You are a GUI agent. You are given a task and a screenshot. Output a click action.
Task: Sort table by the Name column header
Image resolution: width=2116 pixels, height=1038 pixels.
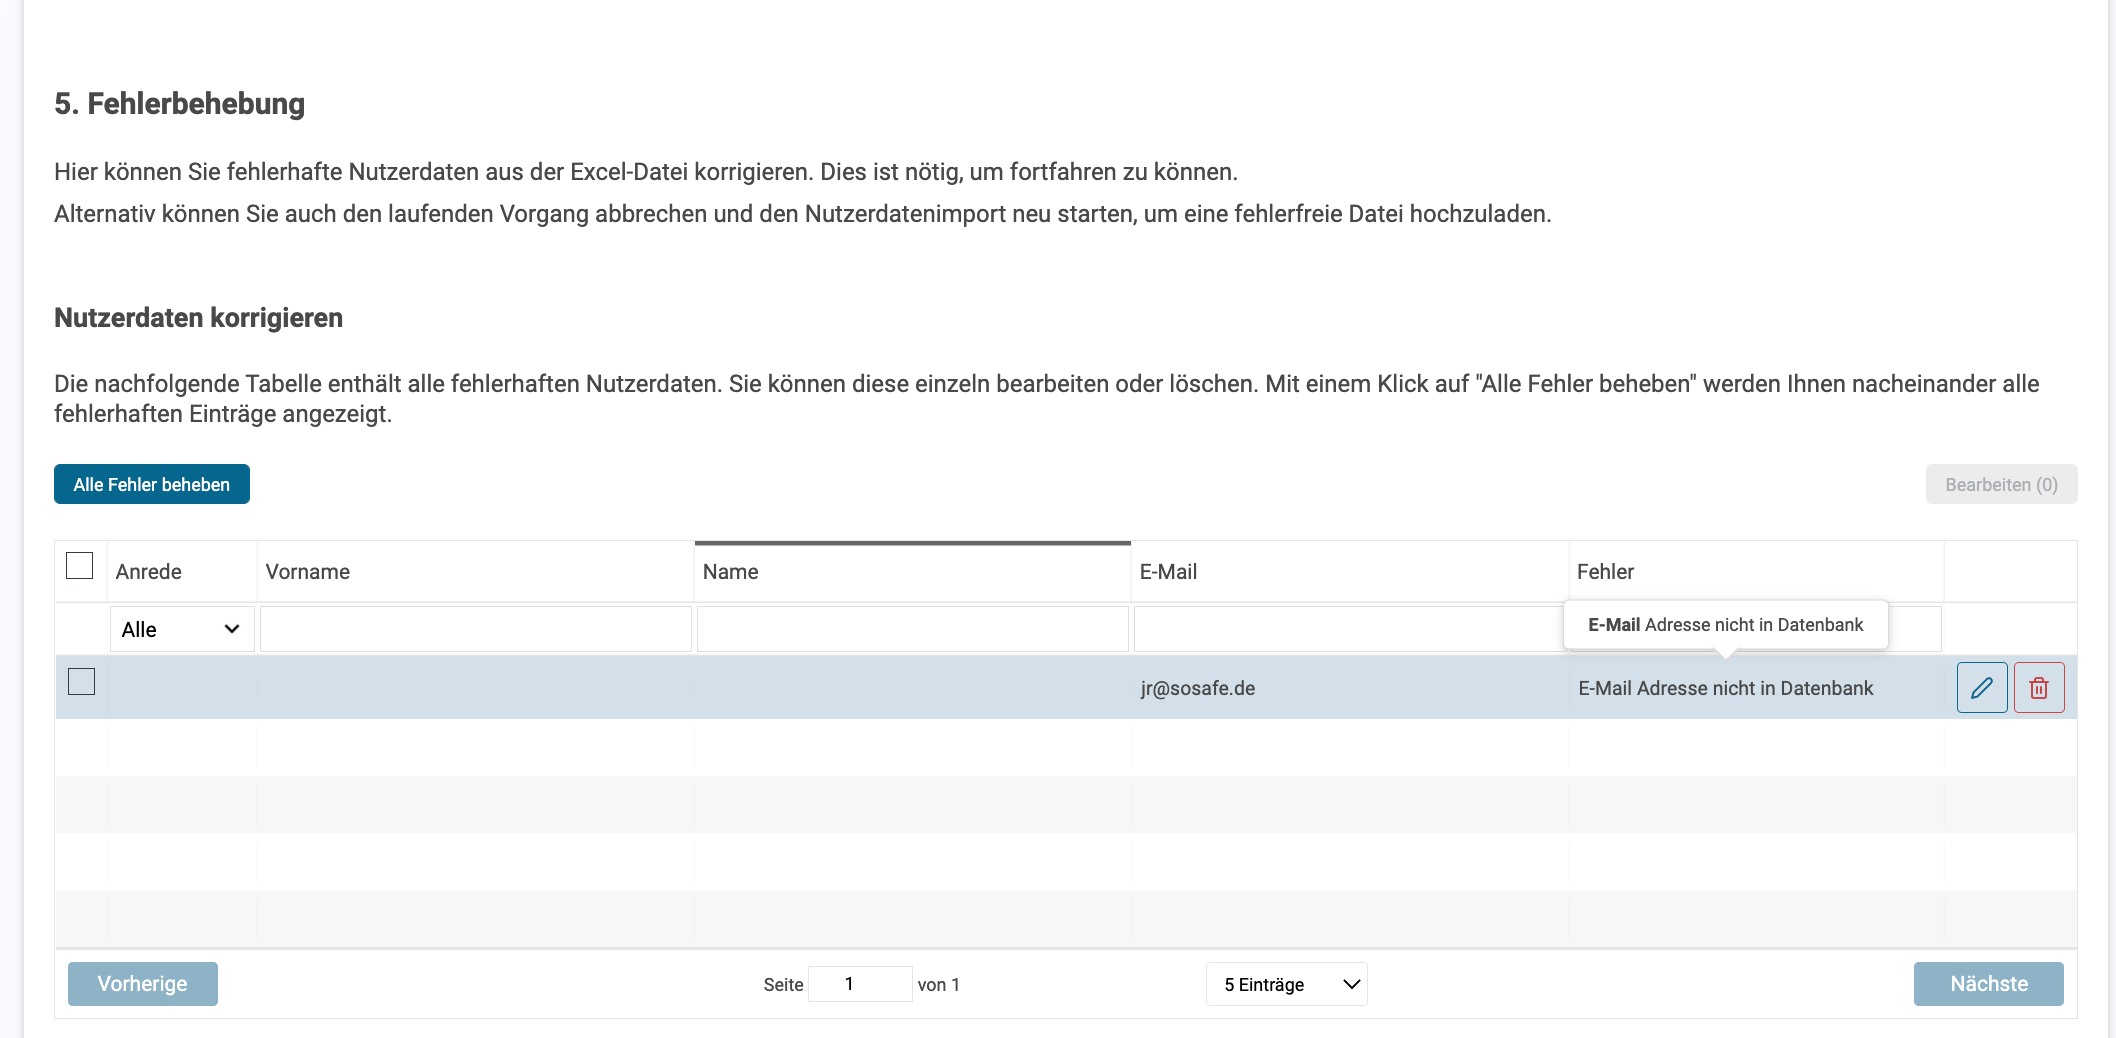point(911,572)
